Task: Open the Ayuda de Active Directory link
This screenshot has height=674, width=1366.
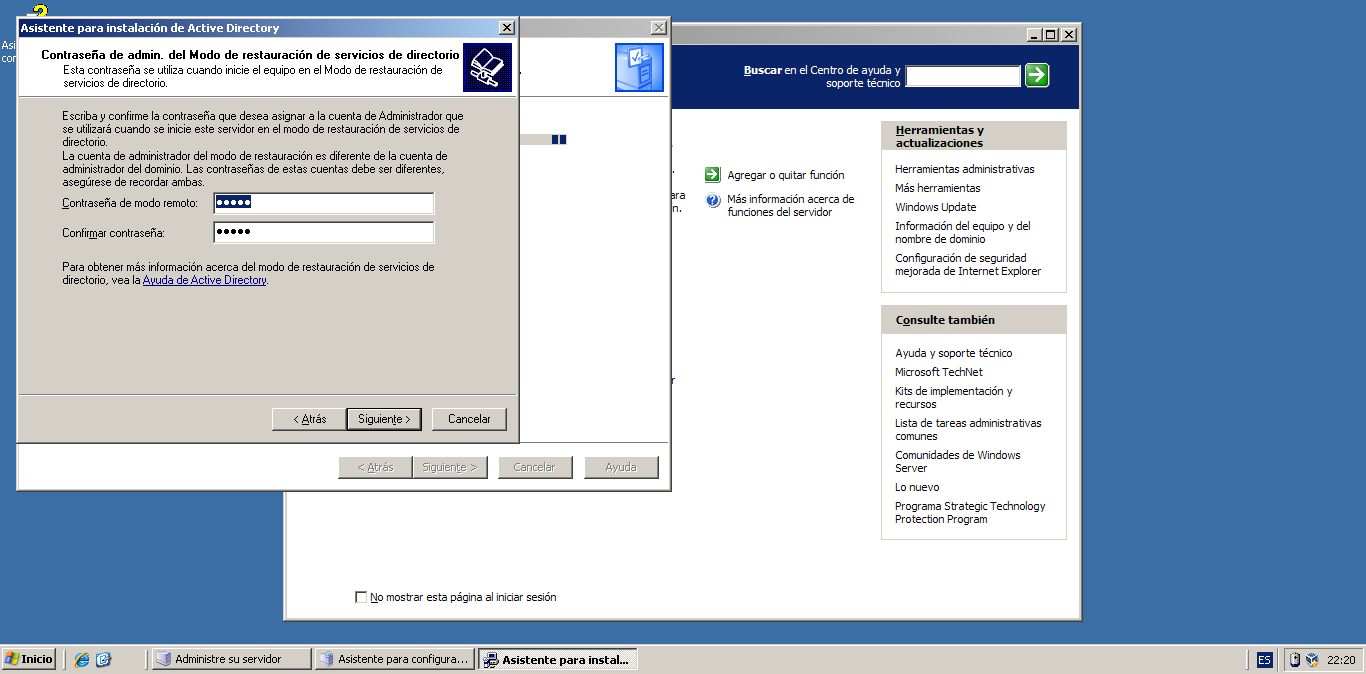Action: 205,281
